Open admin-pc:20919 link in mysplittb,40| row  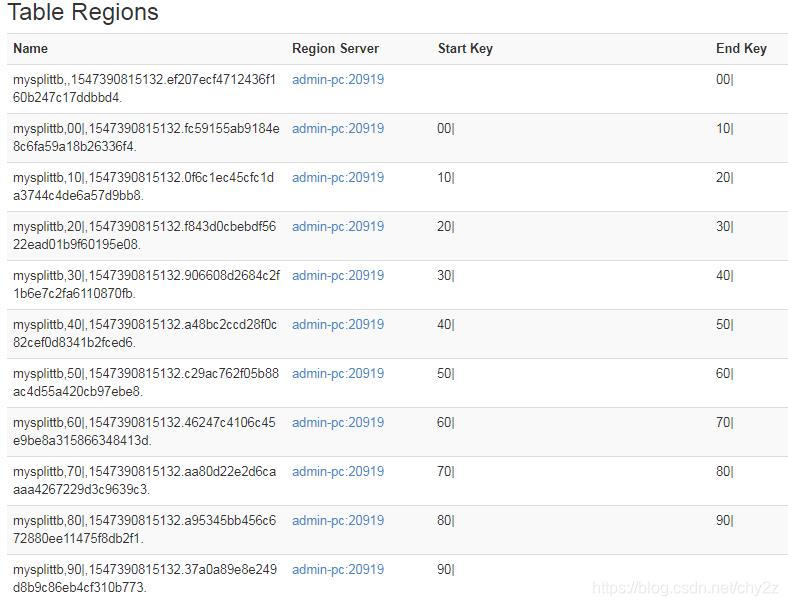[x=338, y=325]
